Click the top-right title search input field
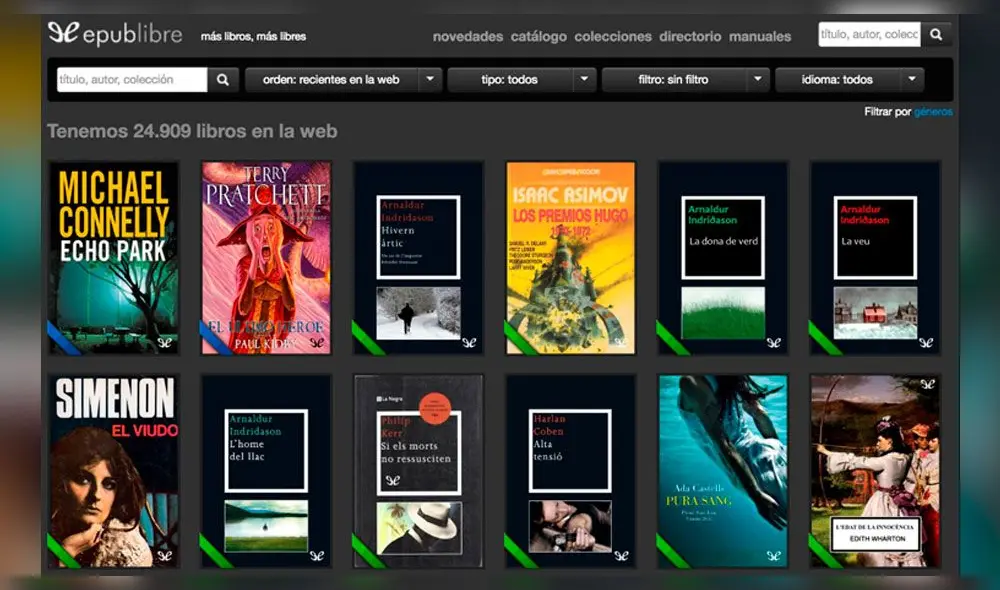1000x590 pixels. pos(870,34)
